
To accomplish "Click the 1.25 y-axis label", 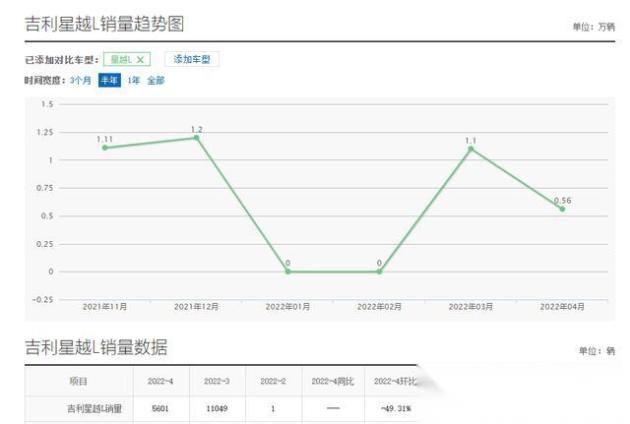I will point(45,132).
